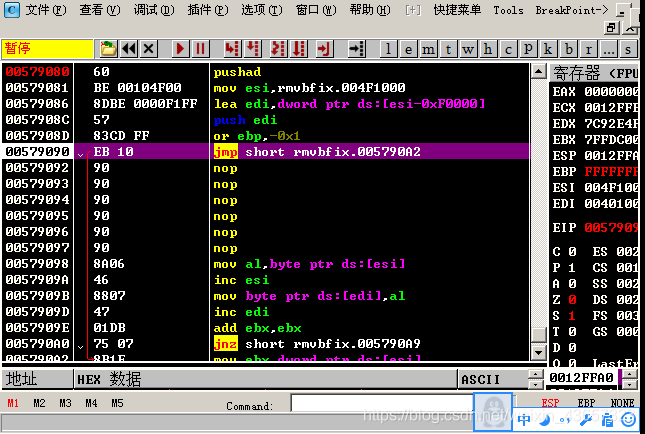Click the red pause execution icon
645x434 pixels.
(200, 49)
